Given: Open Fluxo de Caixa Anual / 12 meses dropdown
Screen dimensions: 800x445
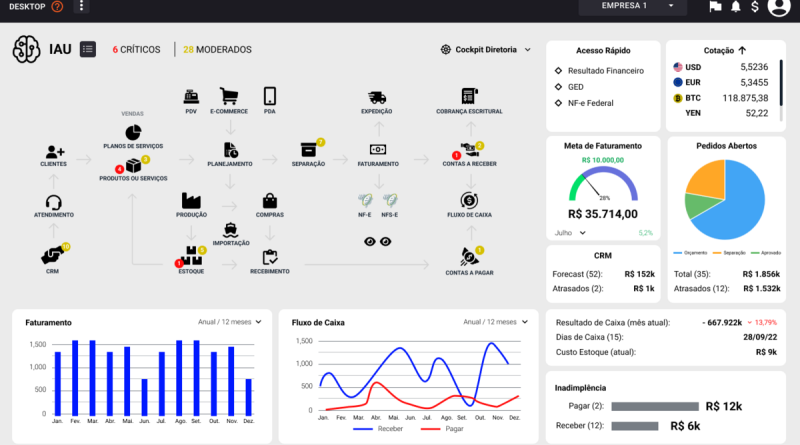Looking at the screenshot, I should tap(495, 322).
